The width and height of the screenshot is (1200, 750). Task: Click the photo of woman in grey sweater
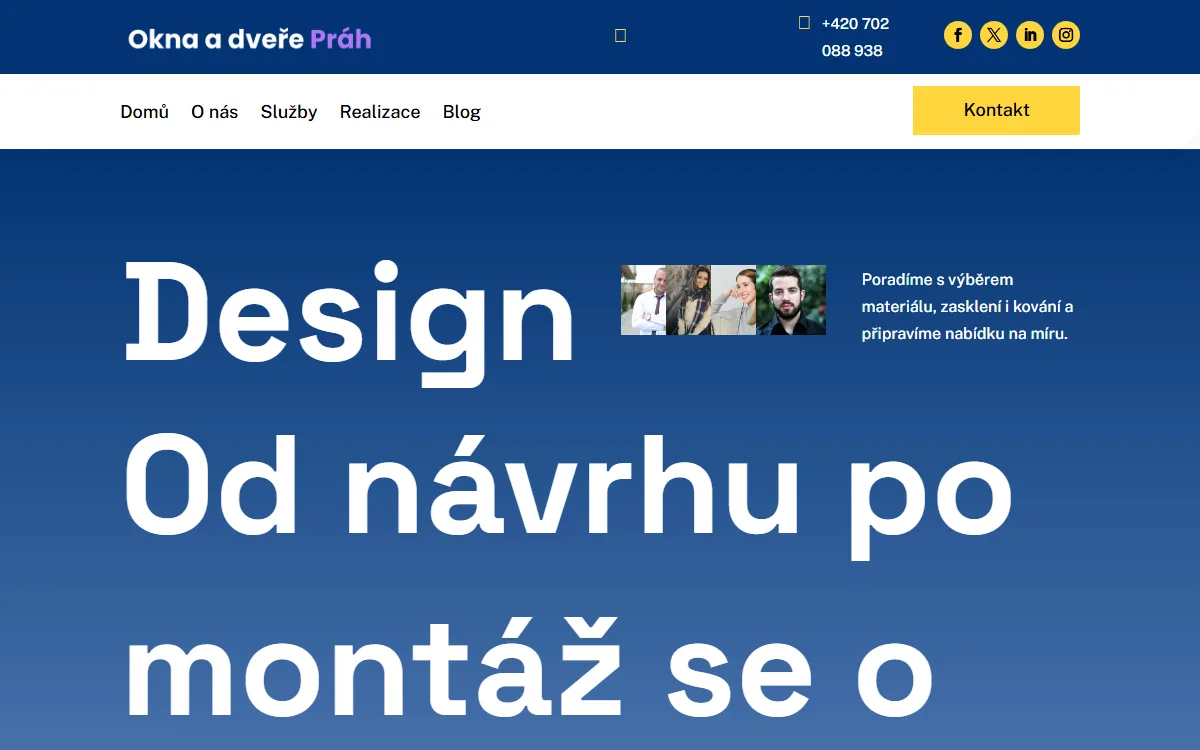[733, 300]
